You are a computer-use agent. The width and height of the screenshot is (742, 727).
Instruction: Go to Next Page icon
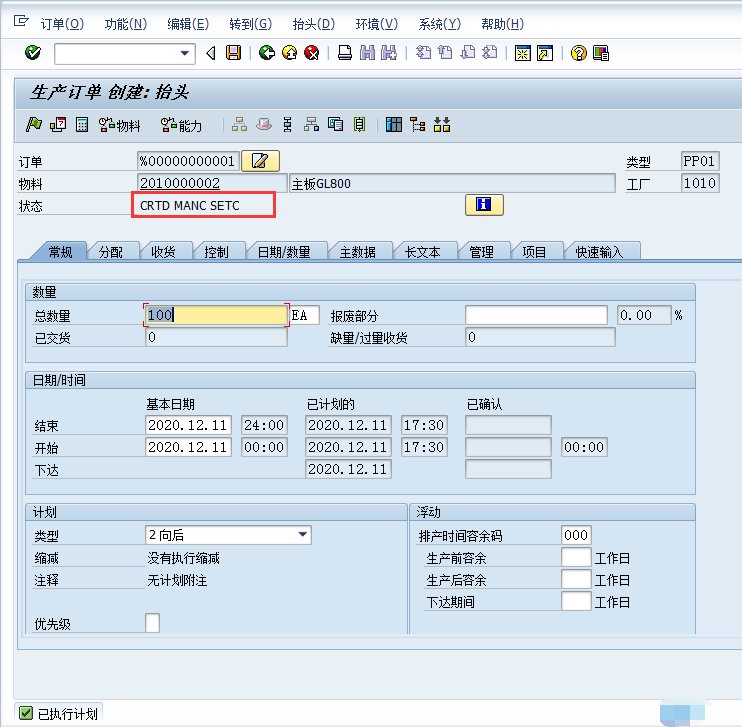click(x=468, y=53)
